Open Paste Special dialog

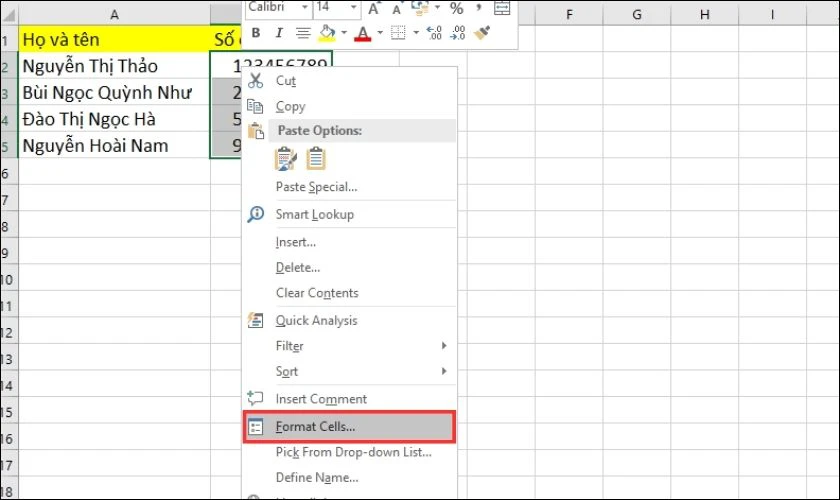coord(350,186)
